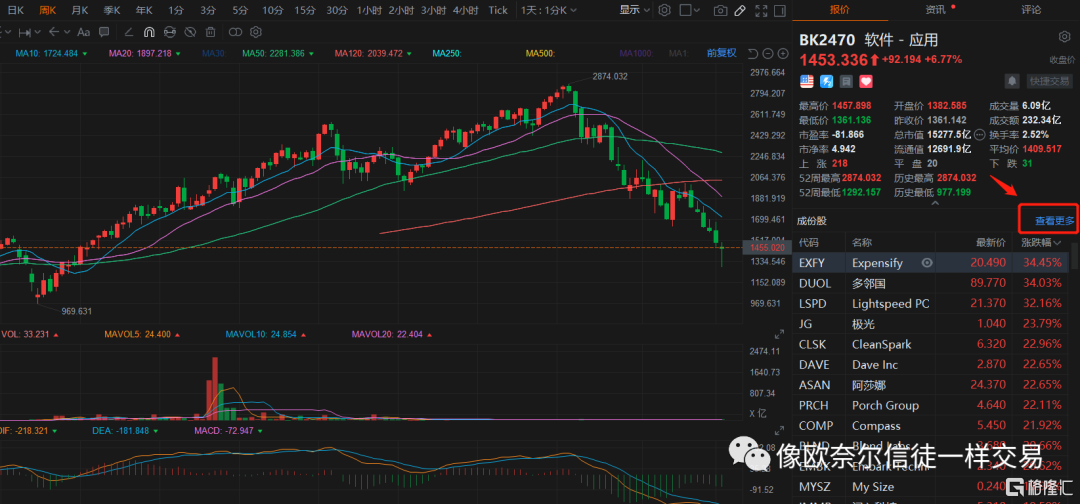
Task: Set a price alert bell
Action: pyautogui.click(x=1012, y=81)
